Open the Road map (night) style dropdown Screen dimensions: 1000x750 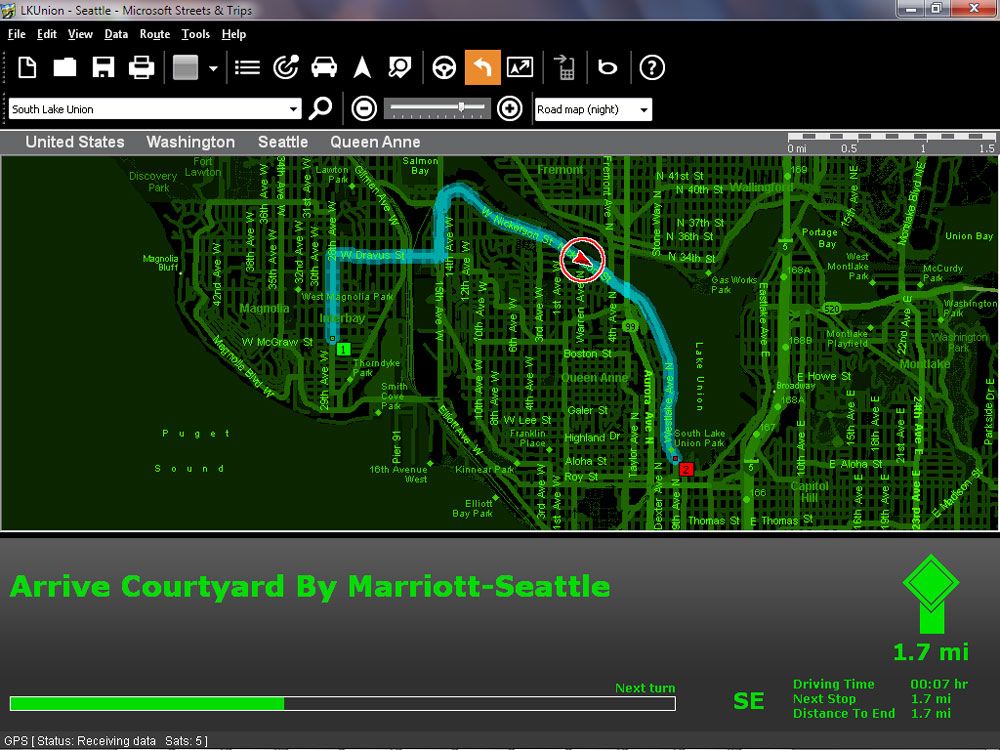click(x=592, y=109)
